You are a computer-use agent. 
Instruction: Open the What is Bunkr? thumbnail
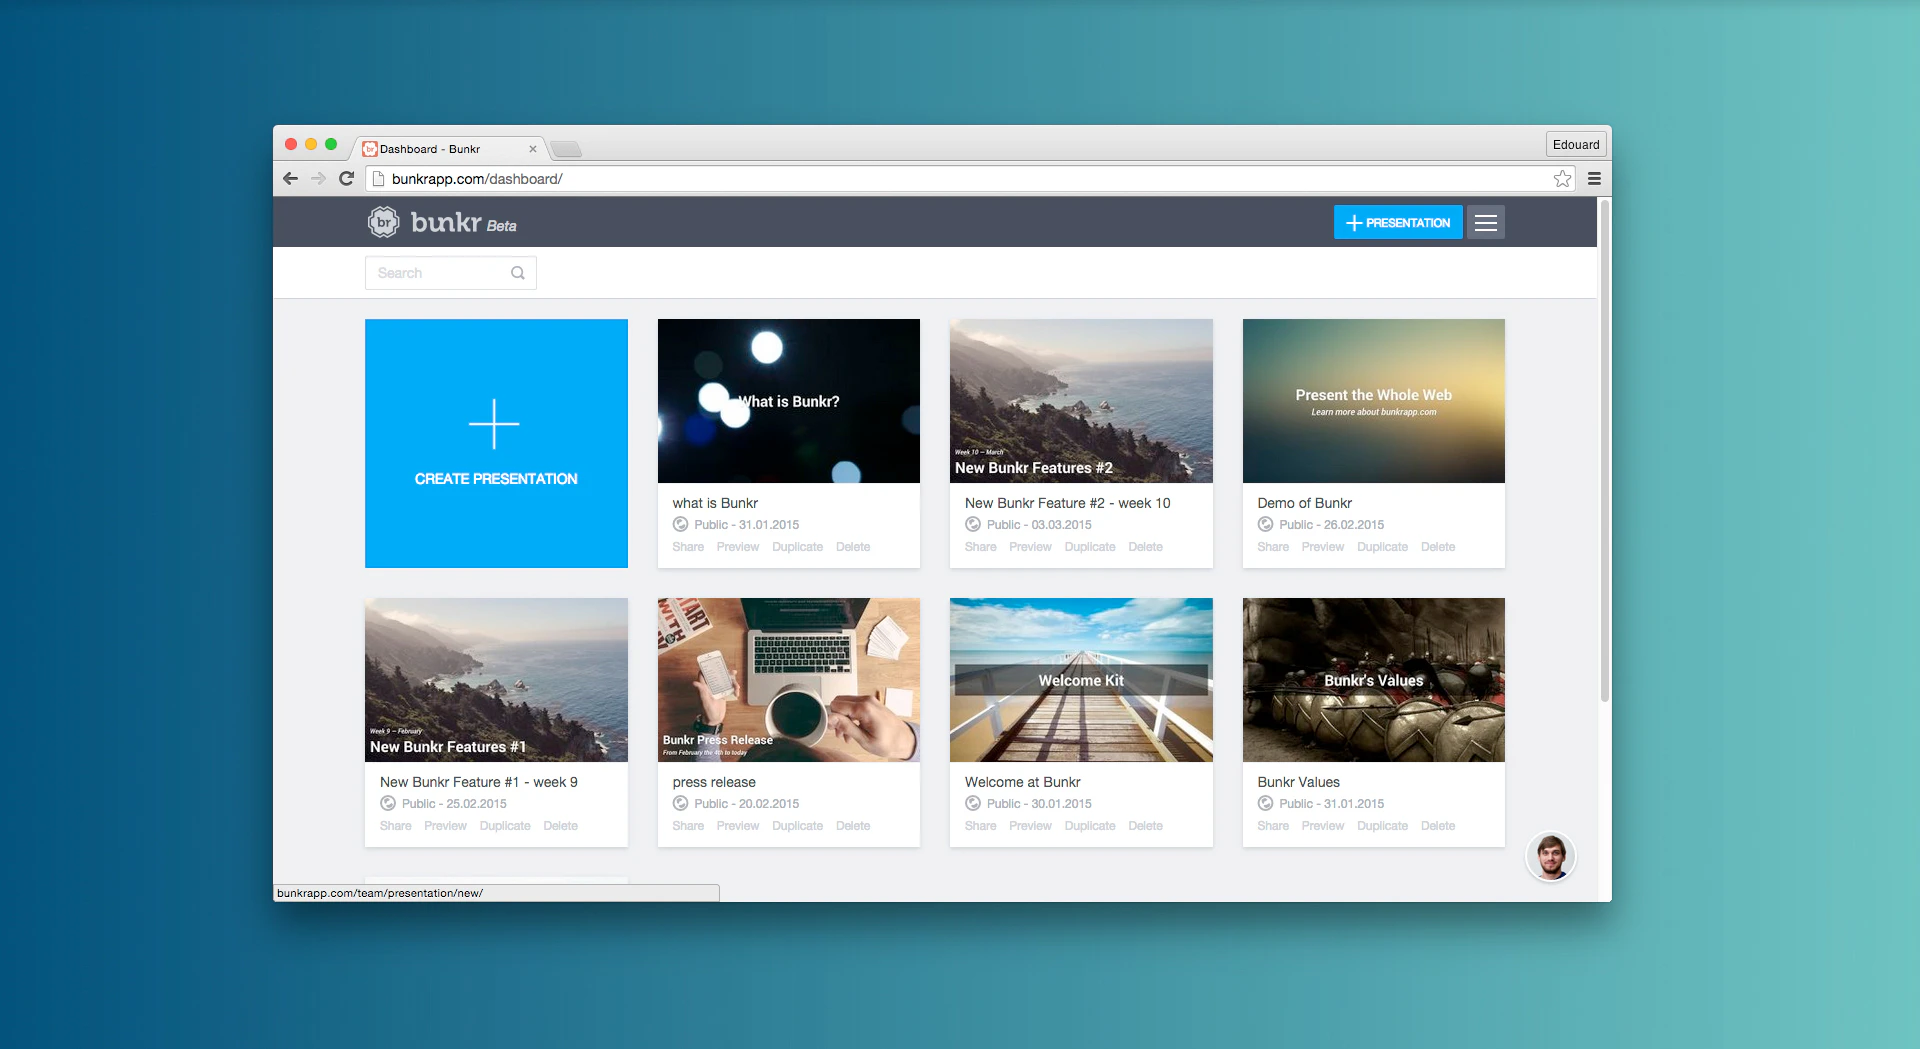coord(789,401)
